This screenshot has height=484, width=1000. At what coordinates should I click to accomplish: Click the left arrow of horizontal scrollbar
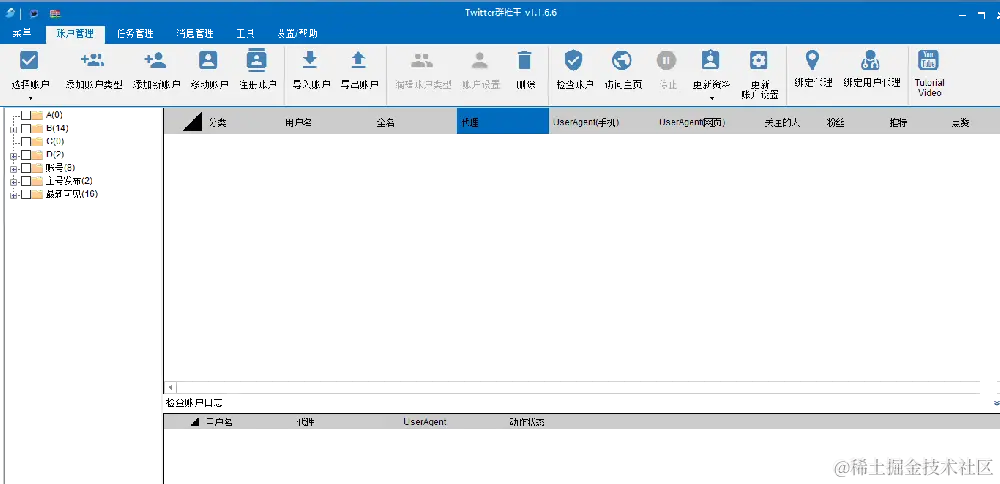[x=170, y=387]
